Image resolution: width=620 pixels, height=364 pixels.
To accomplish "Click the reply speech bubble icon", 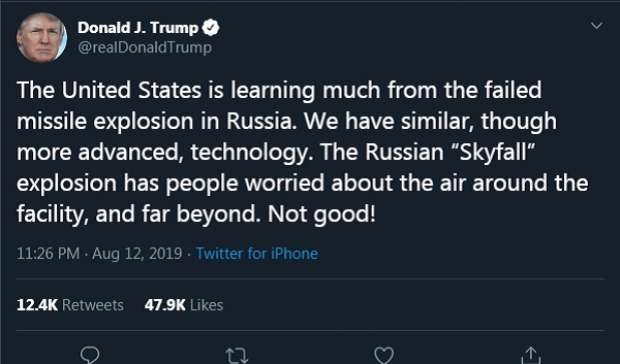I will click(x=90, y=355).
